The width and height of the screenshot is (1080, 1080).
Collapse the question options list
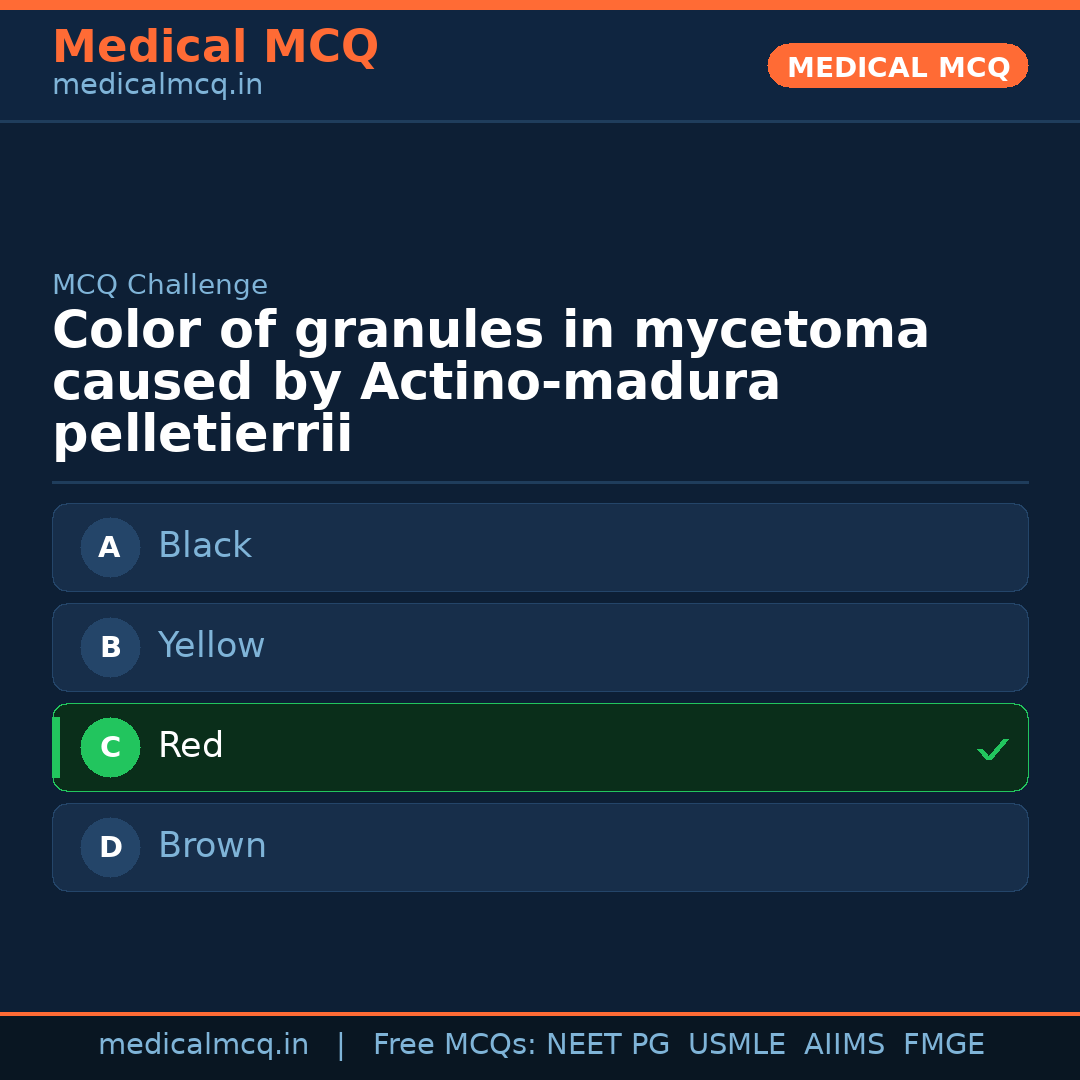click(540, 697)
